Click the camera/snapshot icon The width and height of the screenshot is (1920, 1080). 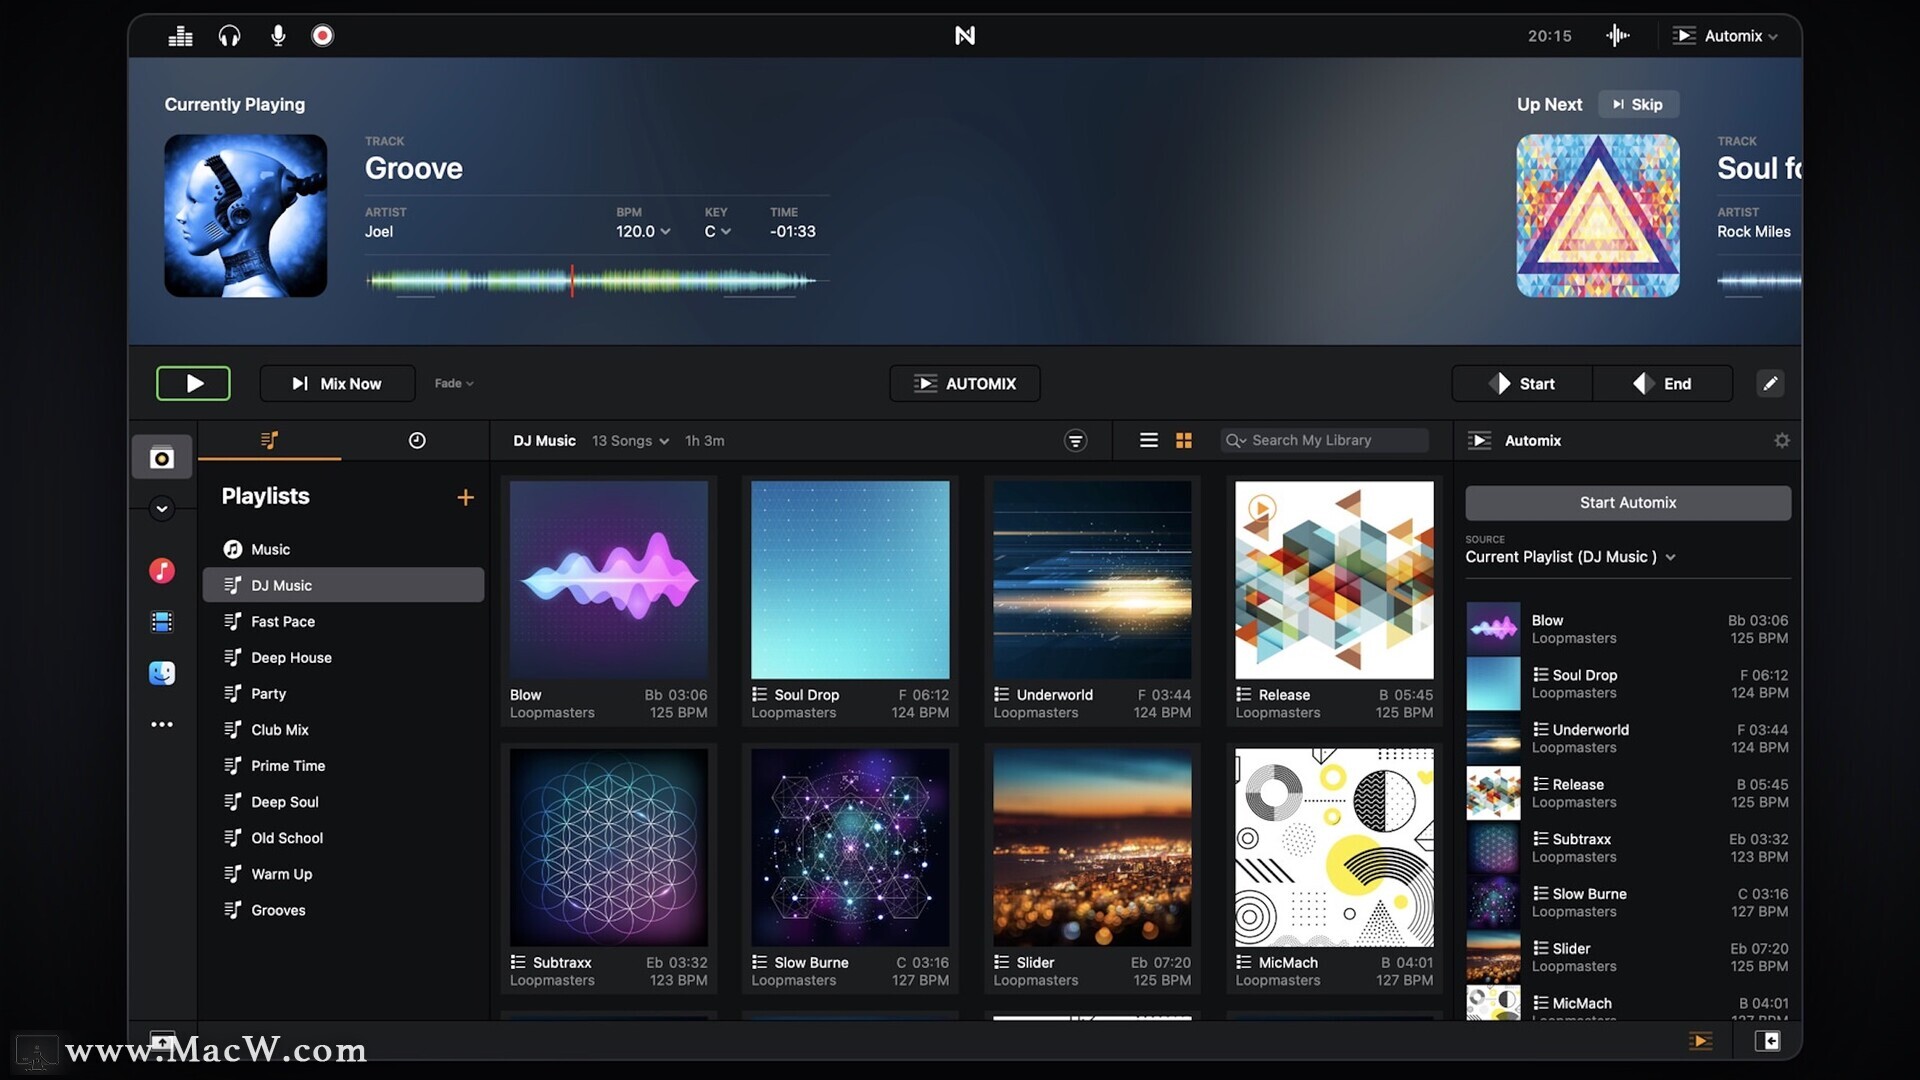[162, 459]
